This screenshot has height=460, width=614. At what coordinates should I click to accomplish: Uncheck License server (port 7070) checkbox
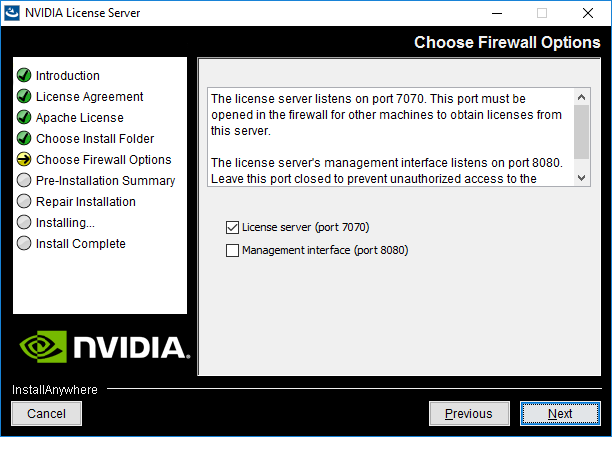233,228
